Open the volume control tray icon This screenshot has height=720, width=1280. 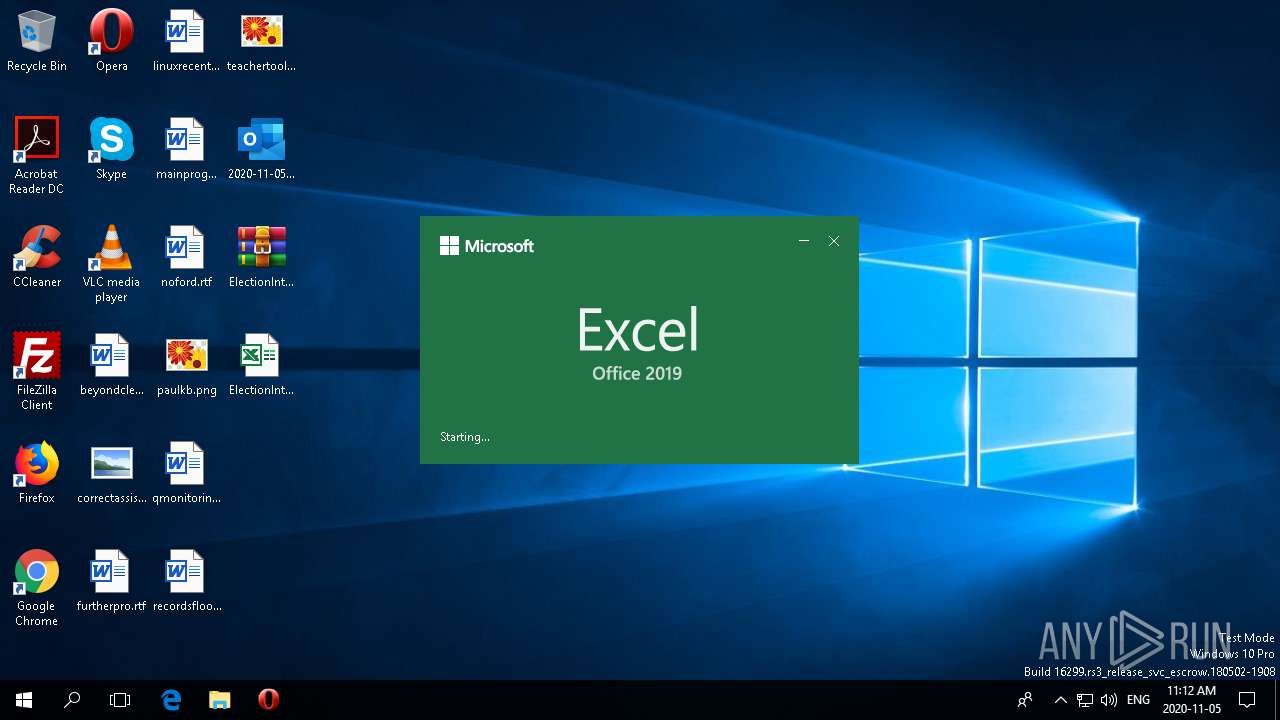tap(1109, 700)
